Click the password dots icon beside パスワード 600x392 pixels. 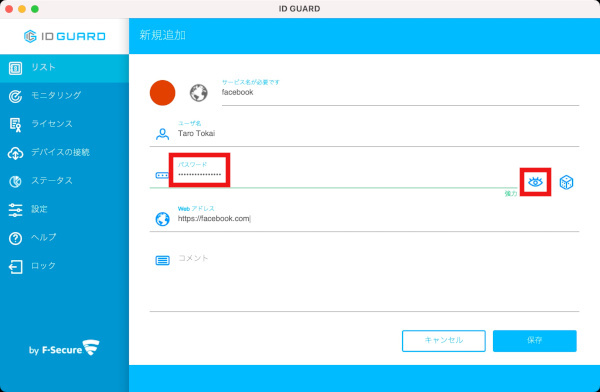tap(162, 175)
